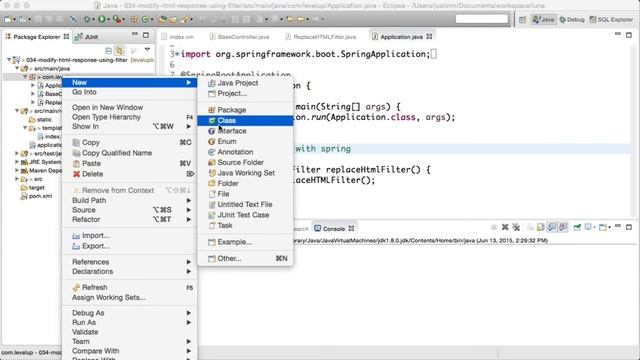Expand the Run As submenu
This screenshot has width=640, height=360.
coord(129,322)
